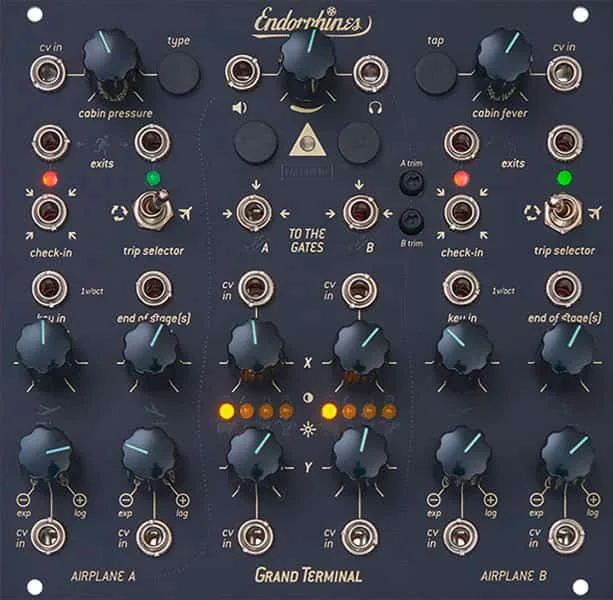Click the cabin fever cv in jack
The width and height of the screenshot is (613, 600).
pyautogui.click(x=564, y=73)
